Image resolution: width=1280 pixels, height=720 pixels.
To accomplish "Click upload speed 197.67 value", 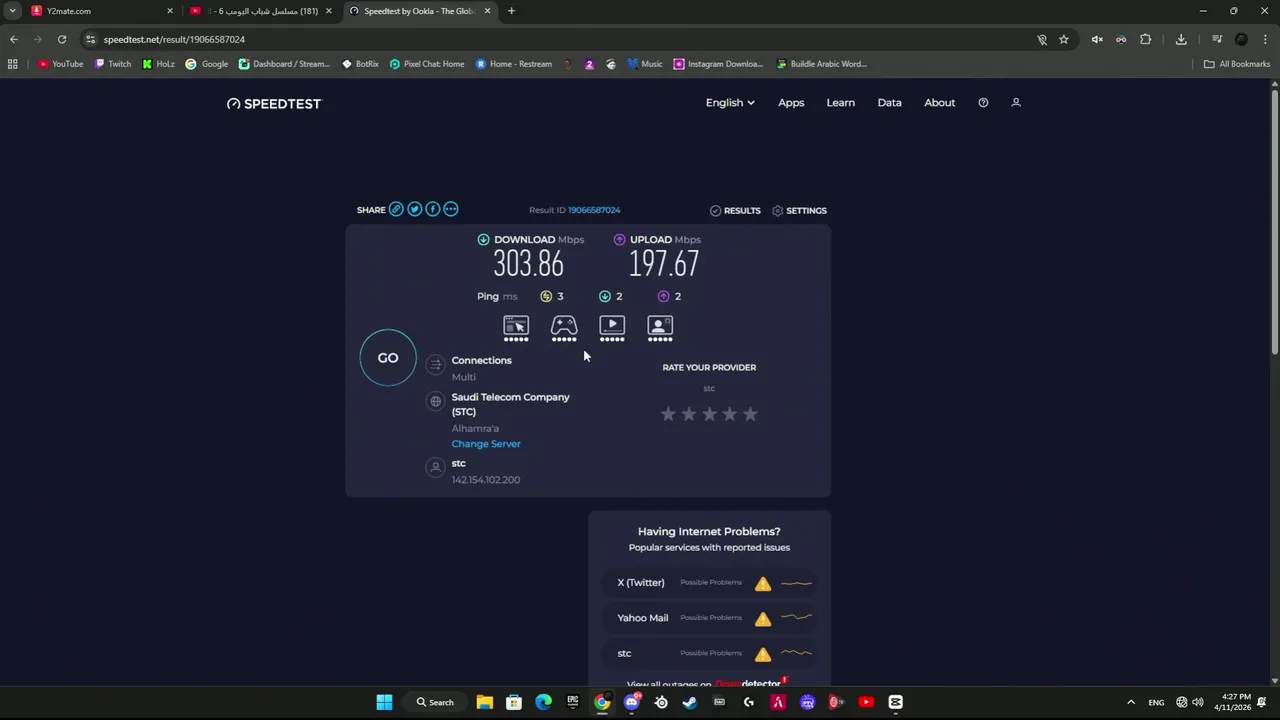I will coord(664,264).
